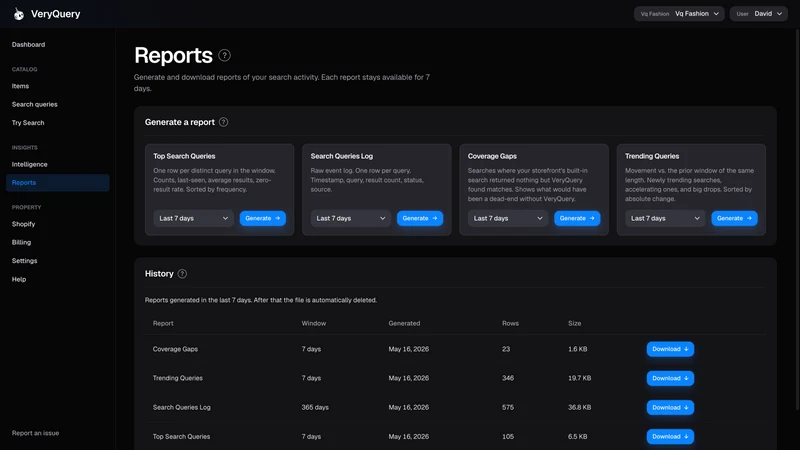
Task: Expand Coverage Gaps time window dropdown
Action: point(508,218)
